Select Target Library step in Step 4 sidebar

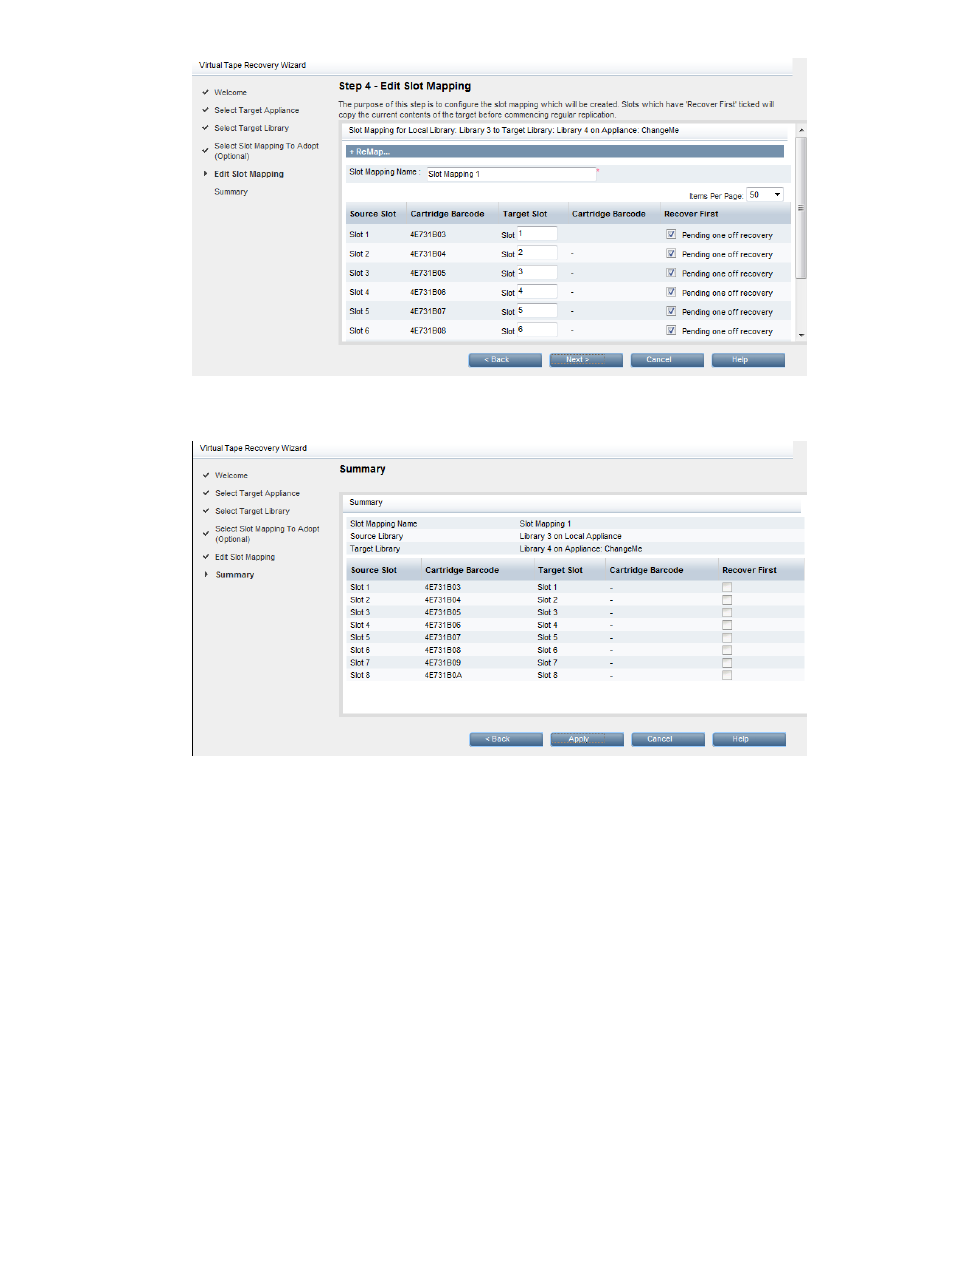click(251, 128)
